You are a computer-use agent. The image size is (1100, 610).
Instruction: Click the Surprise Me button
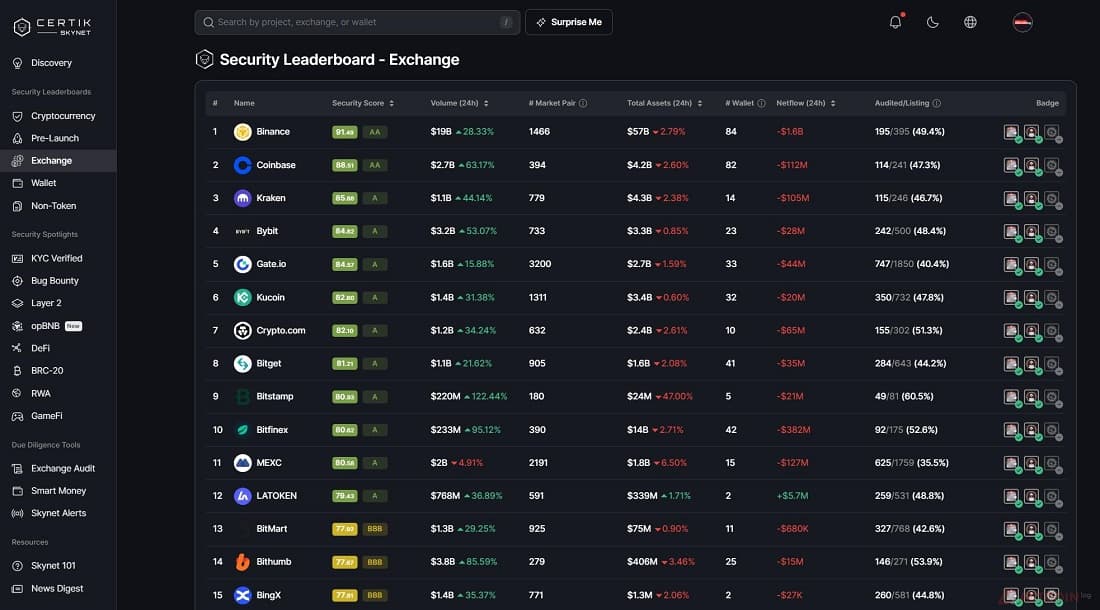point(569,22)
